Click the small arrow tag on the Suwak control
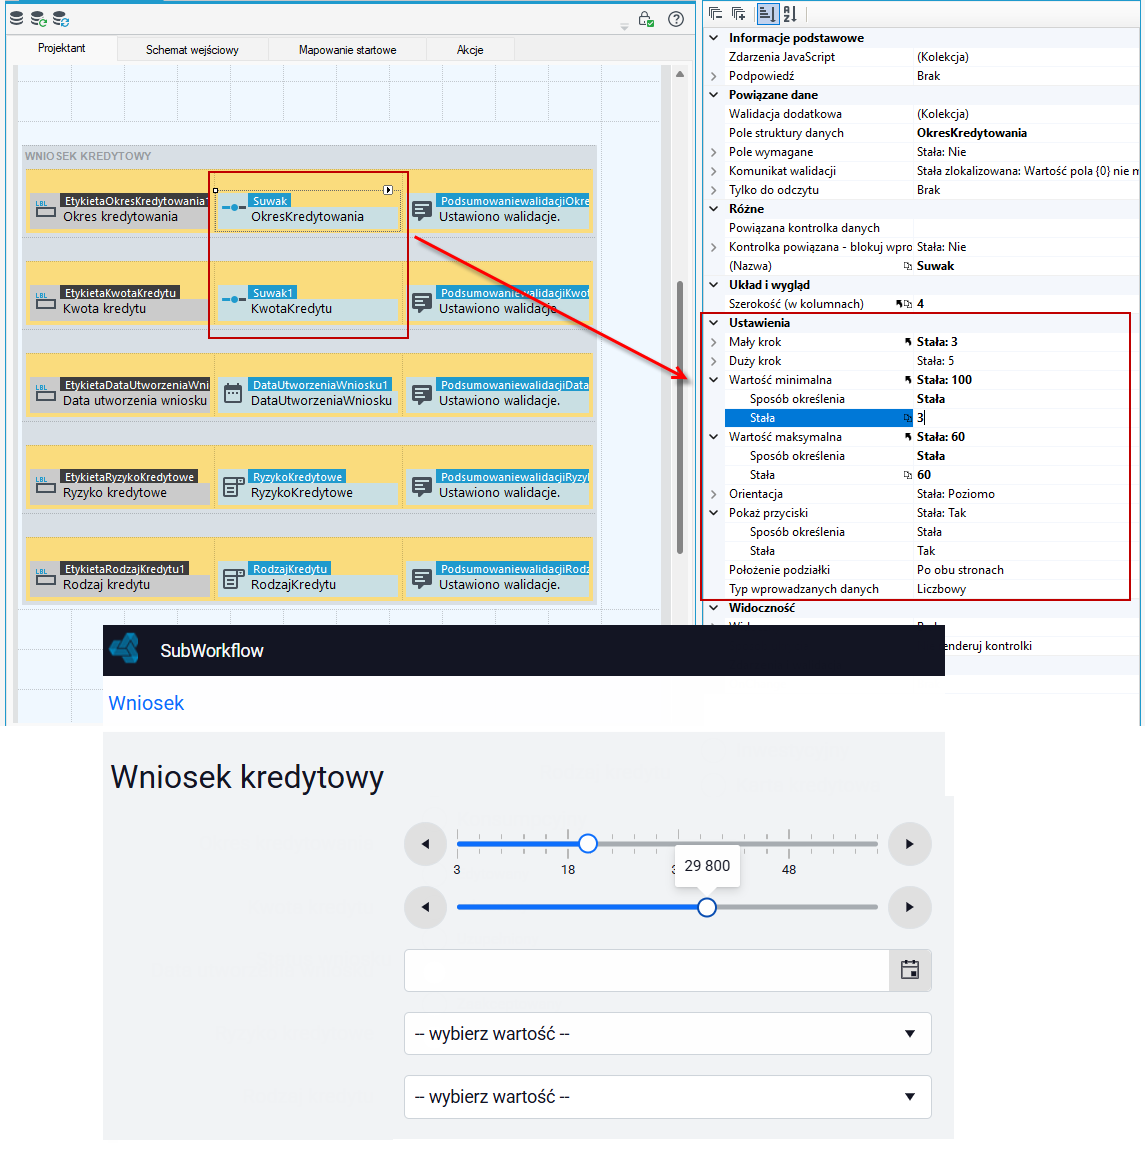 (388, 190)
